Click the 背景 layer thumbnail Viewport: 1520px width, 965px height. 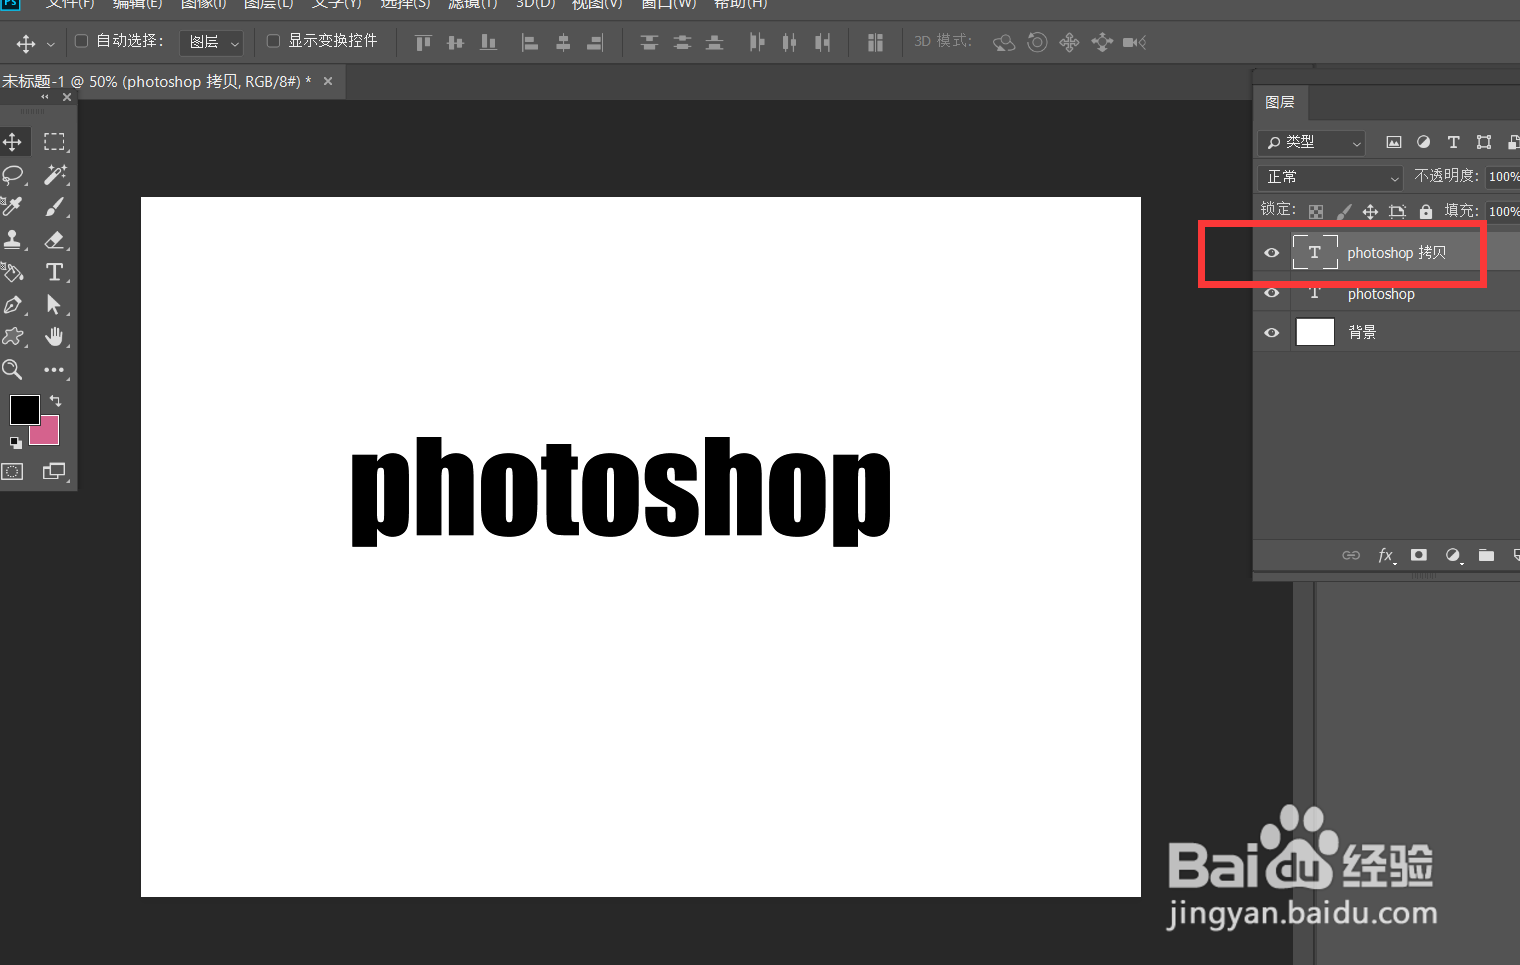point(1315,332)
